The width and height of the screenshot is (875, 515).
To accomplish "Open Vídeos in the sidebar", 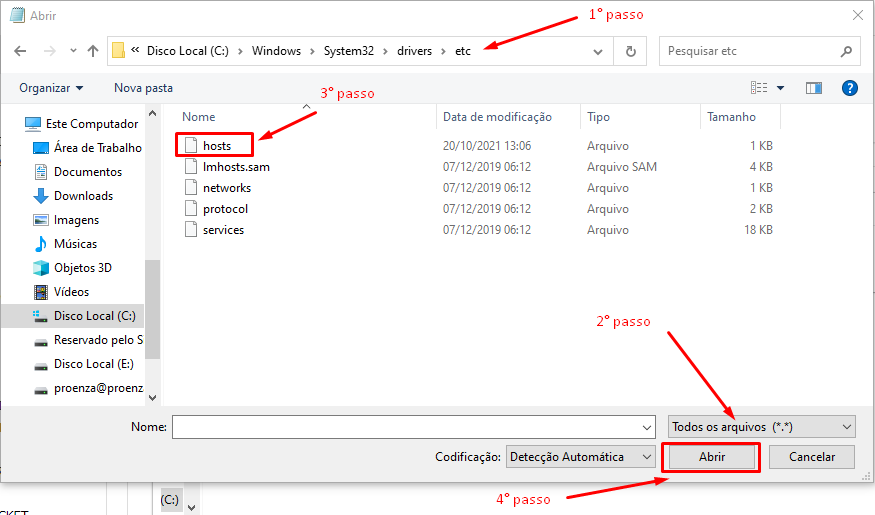I will [61, 292].
